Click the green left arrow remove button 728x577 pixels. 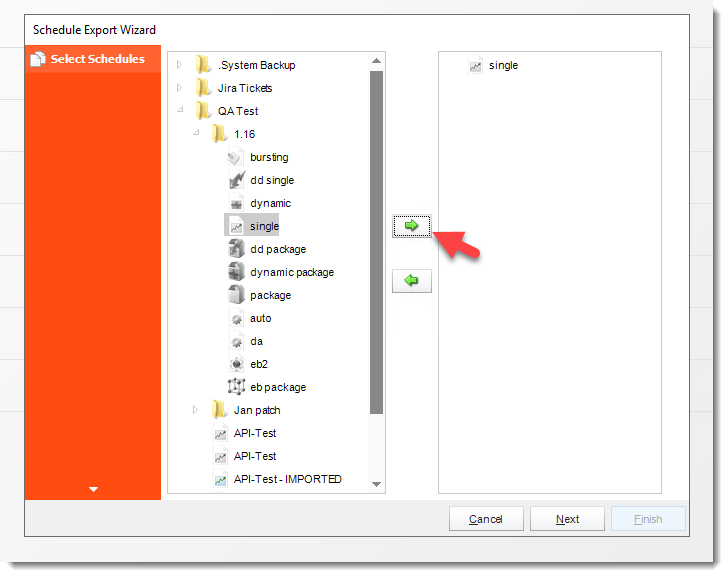tap(411, 281)
